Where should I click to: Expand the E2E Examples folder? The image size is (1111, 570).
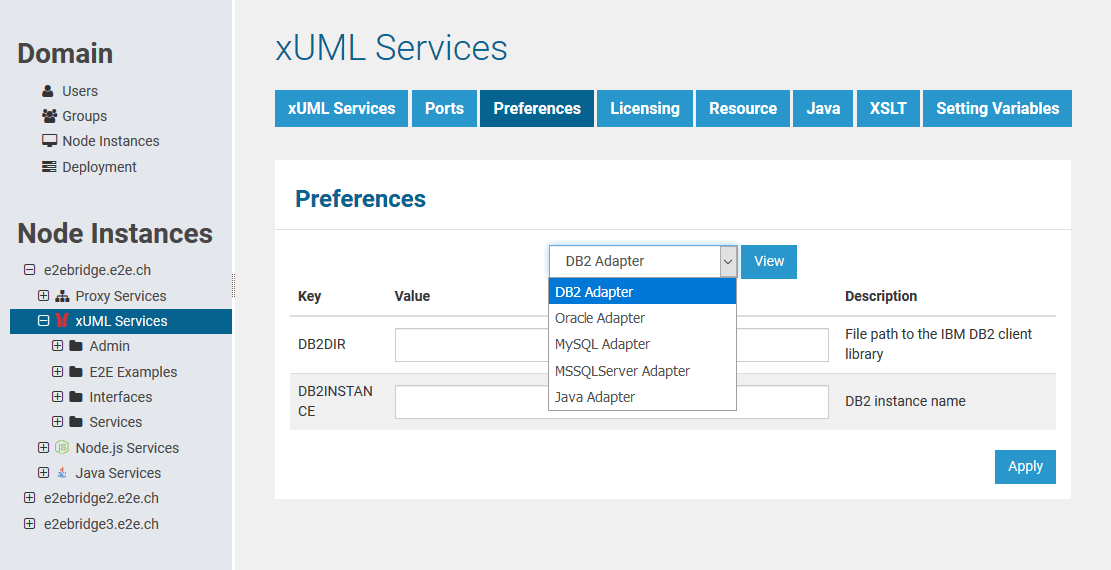pos(57,372)
